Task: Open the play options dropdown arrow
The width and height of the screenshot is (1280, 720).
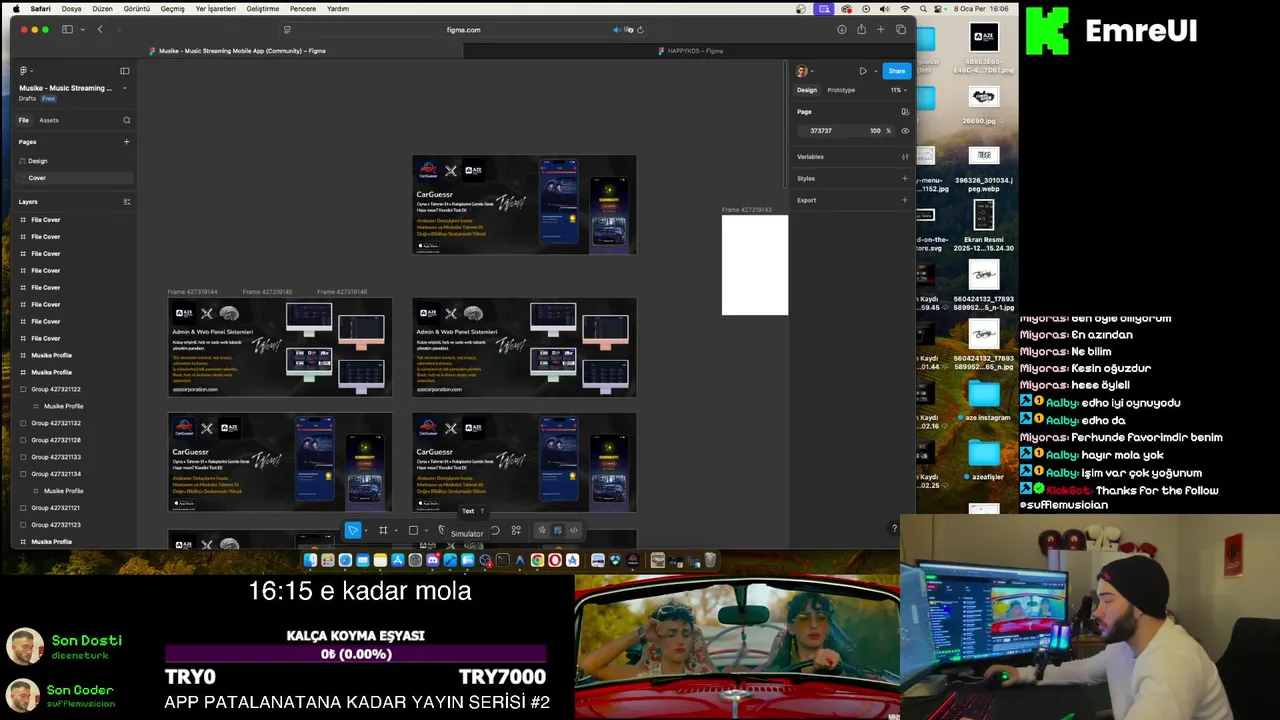Action: 875,71
